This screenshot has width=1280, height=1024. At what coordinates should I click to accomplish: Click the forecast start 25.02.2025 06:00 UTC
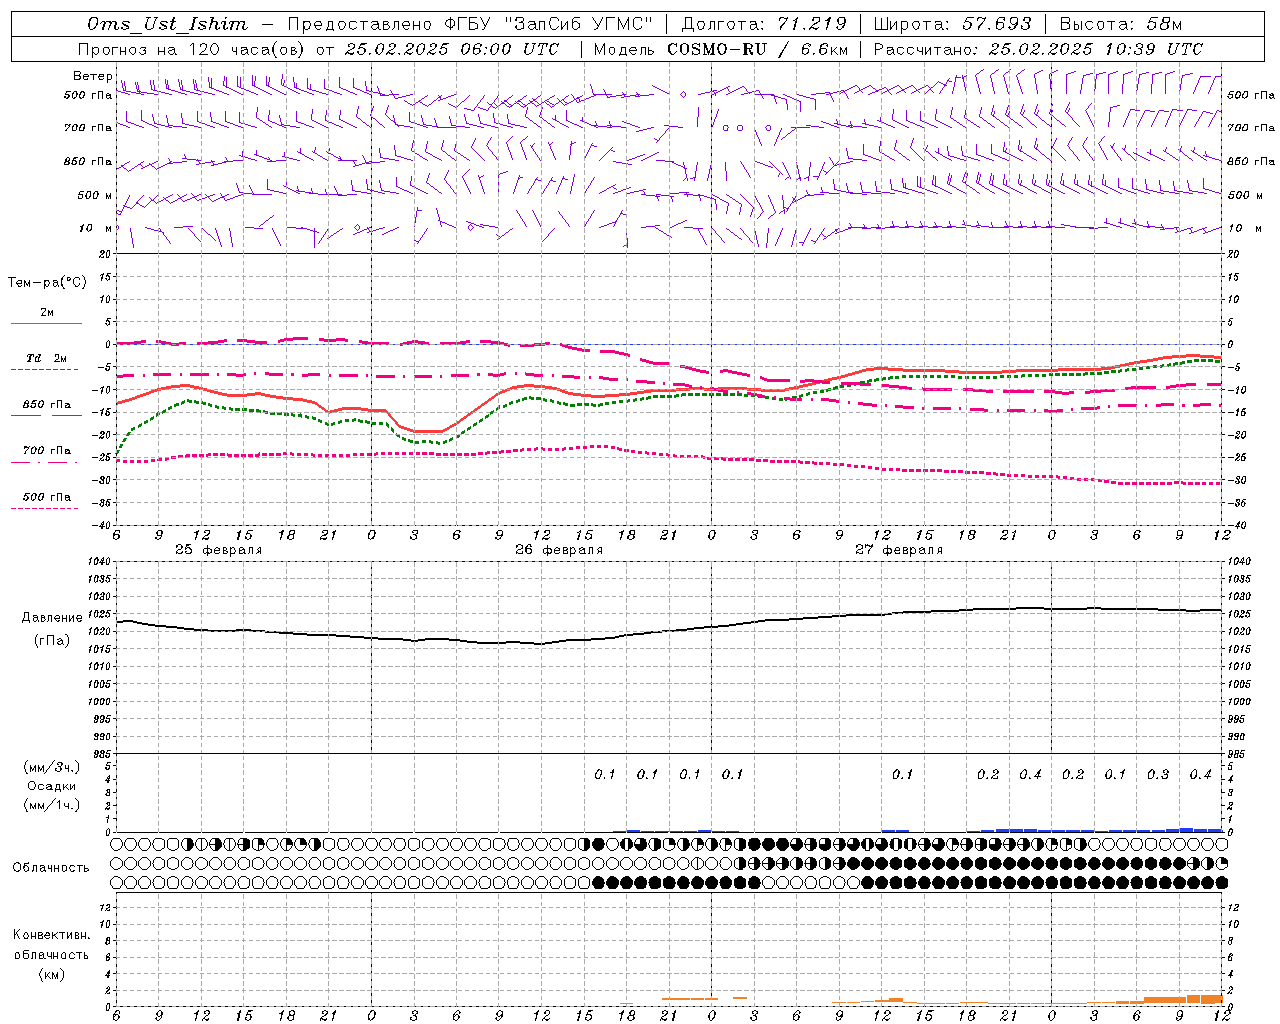point(452,49)
